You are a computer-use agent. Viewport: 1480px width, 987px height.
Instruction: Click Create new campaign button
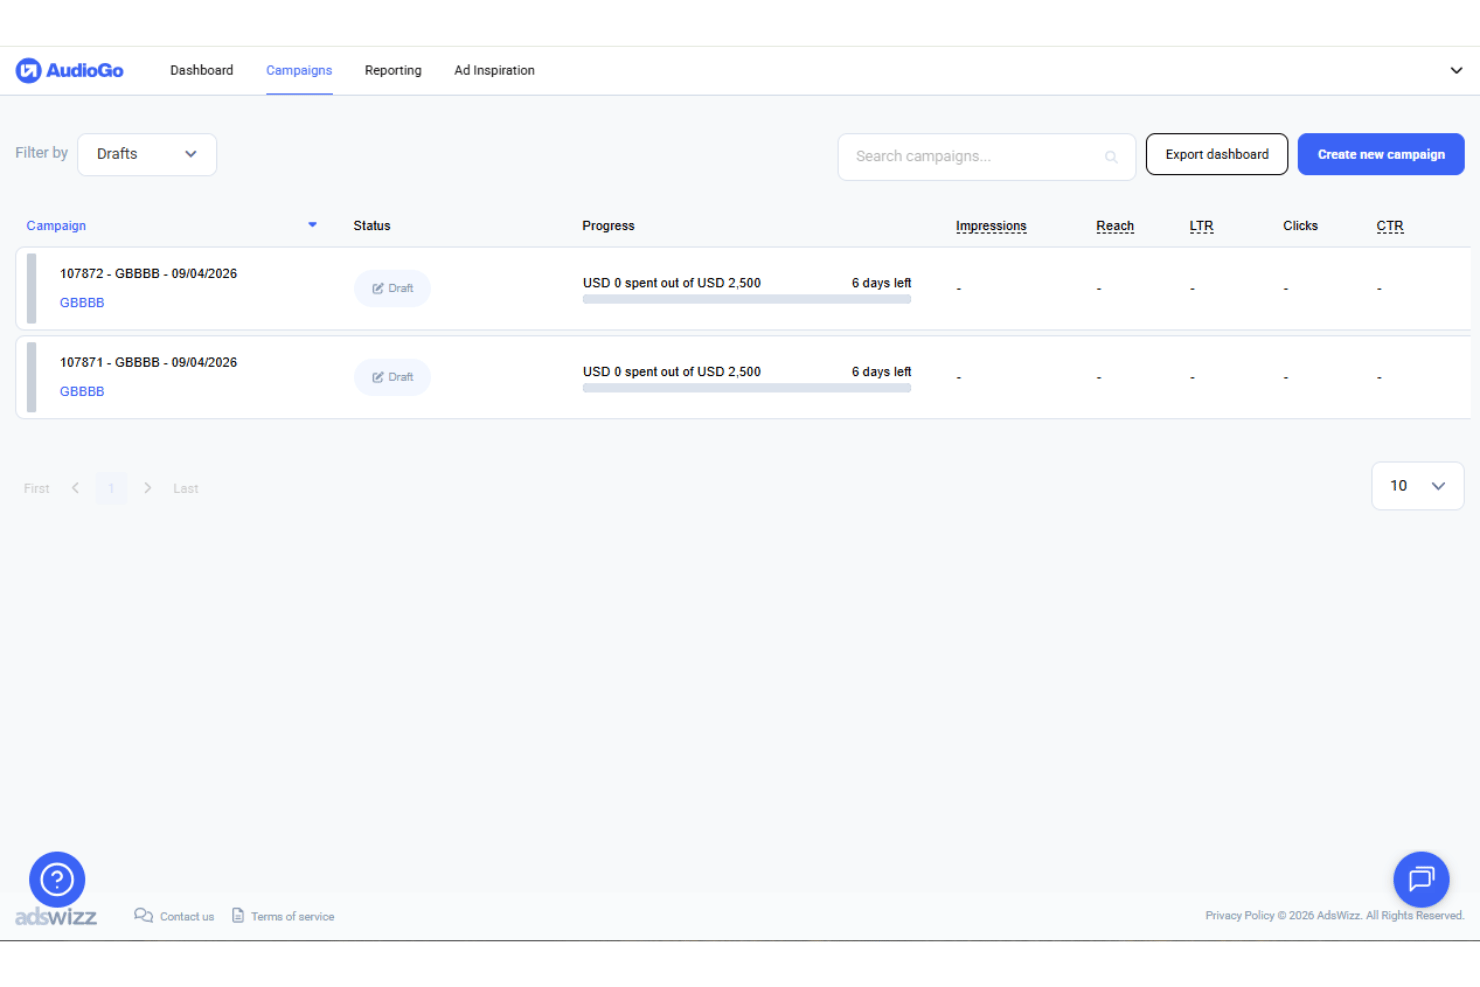point(1381,154)
